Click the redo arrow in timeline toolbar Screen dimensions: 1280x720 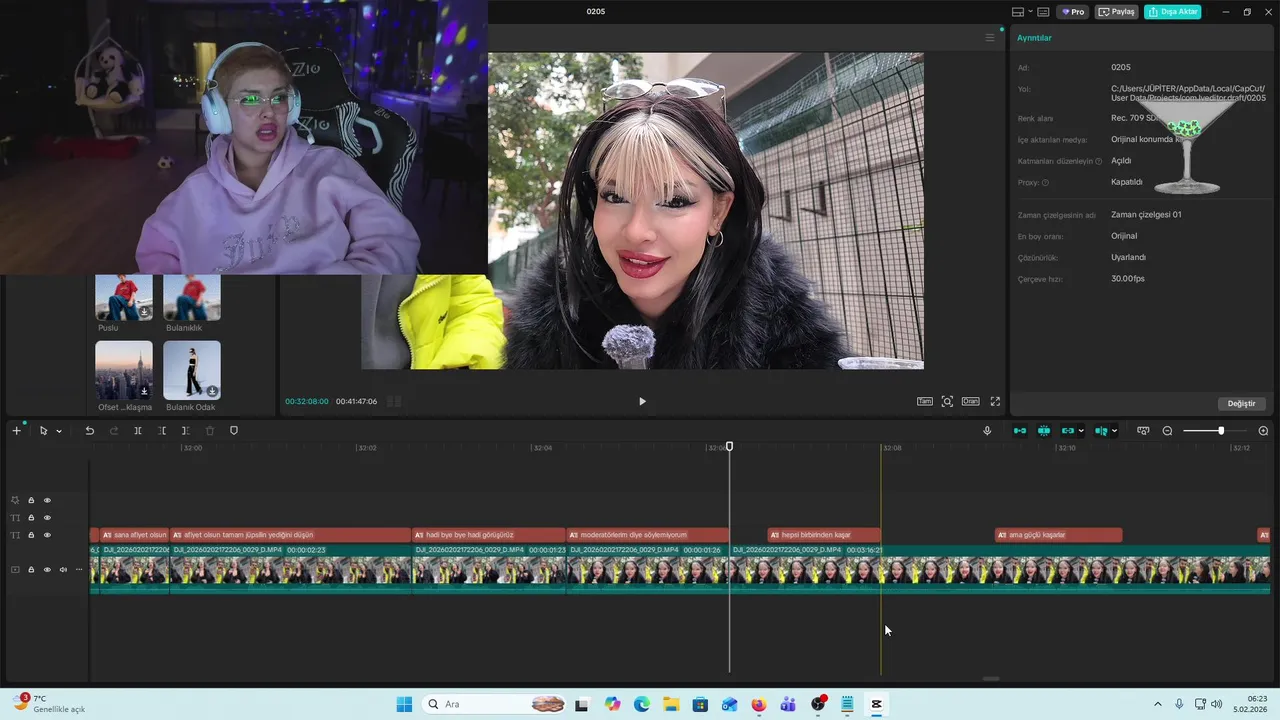point(113,431)
